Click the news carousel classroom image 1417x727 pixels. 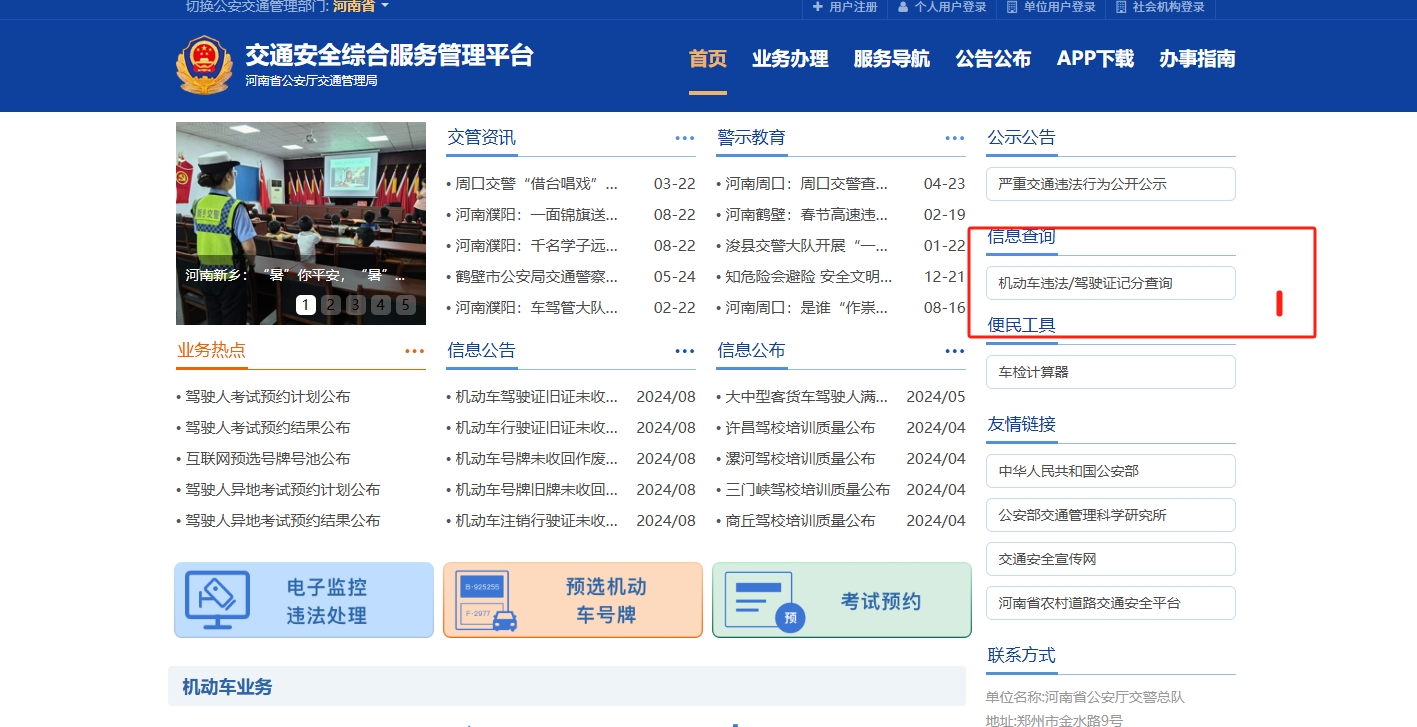click(x=300, y=200)
